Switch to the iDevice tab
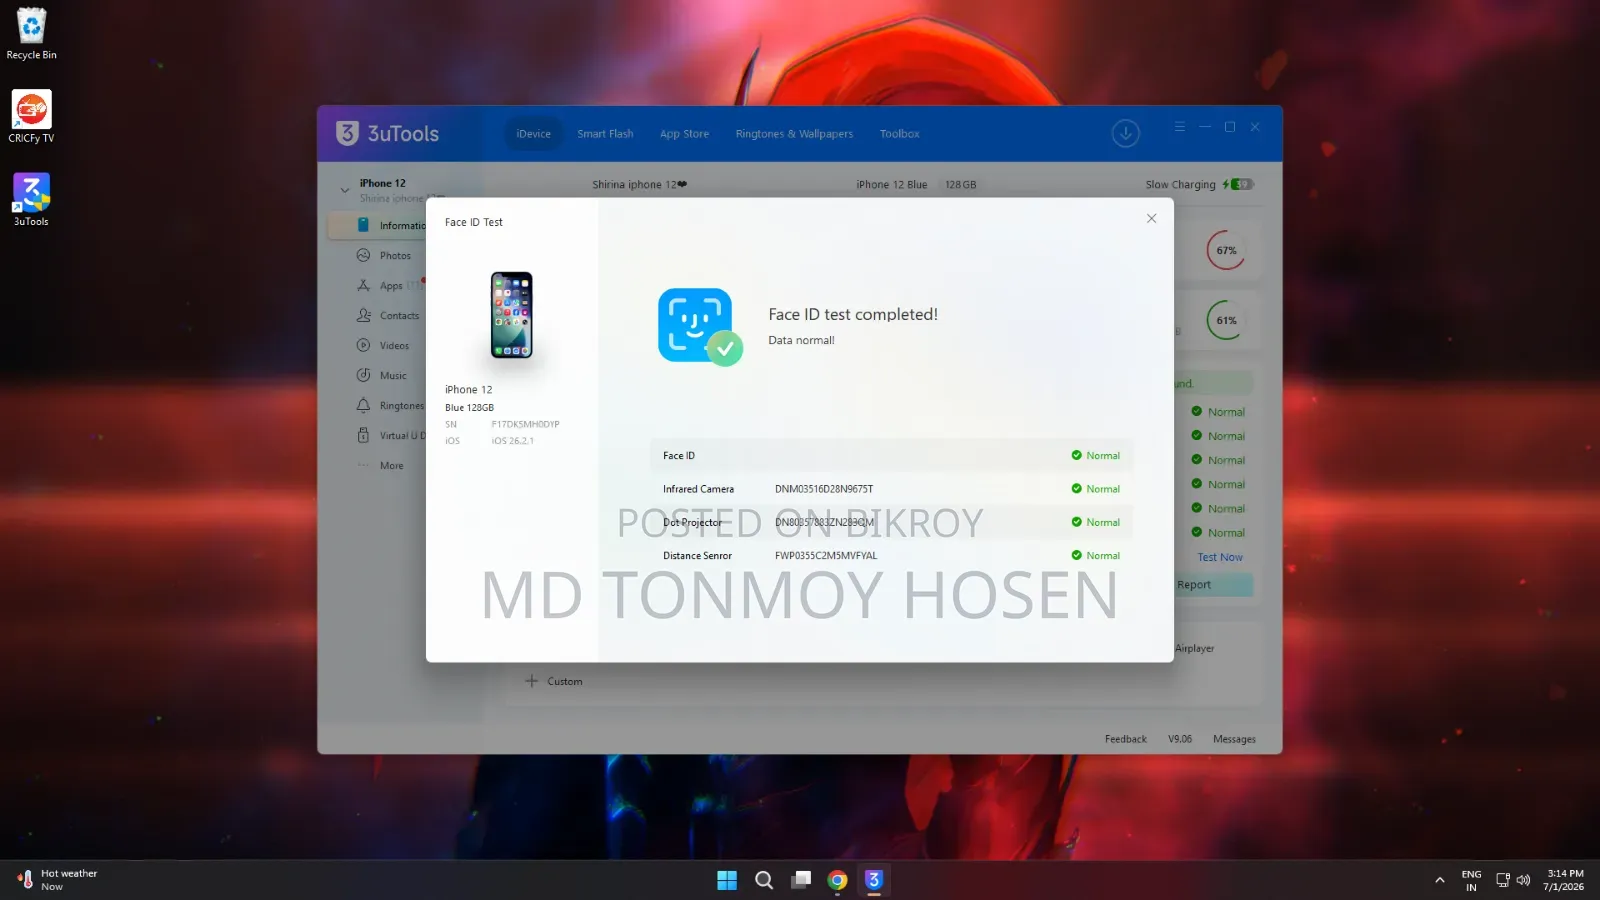 (x=533, y=134)
